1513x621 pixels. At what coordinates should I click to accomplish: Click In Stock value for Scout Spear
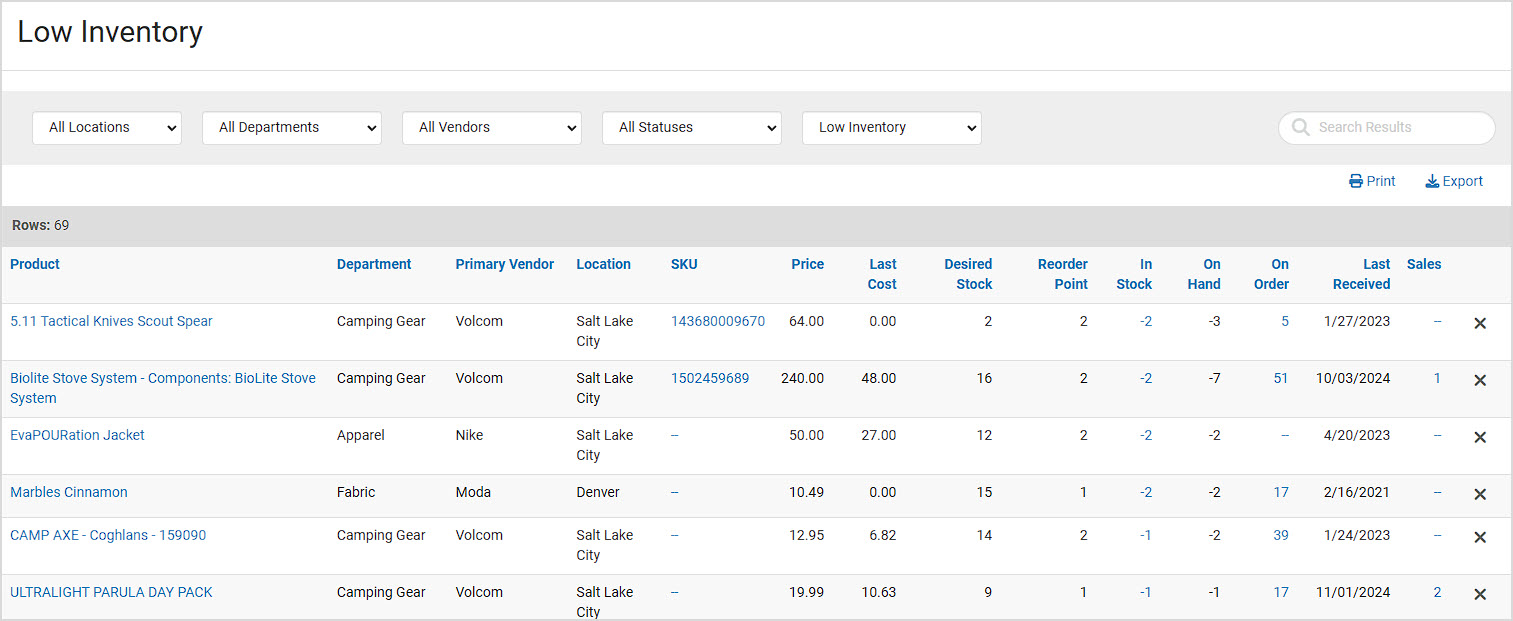point(1146,321)
